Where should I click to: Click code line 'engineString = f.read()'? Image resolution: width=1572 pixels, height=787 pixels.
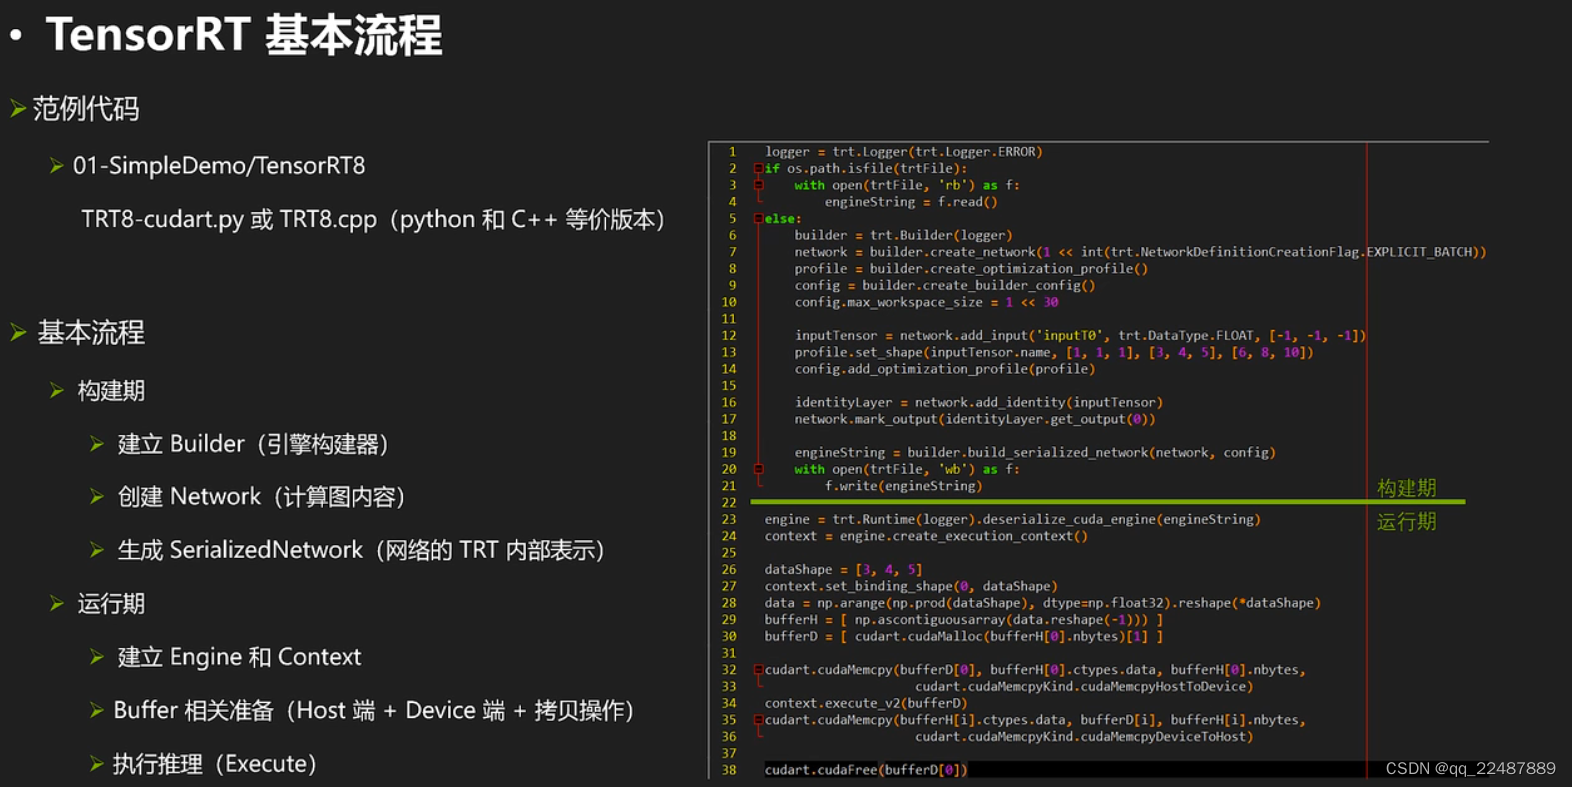(x=911, y=202)
